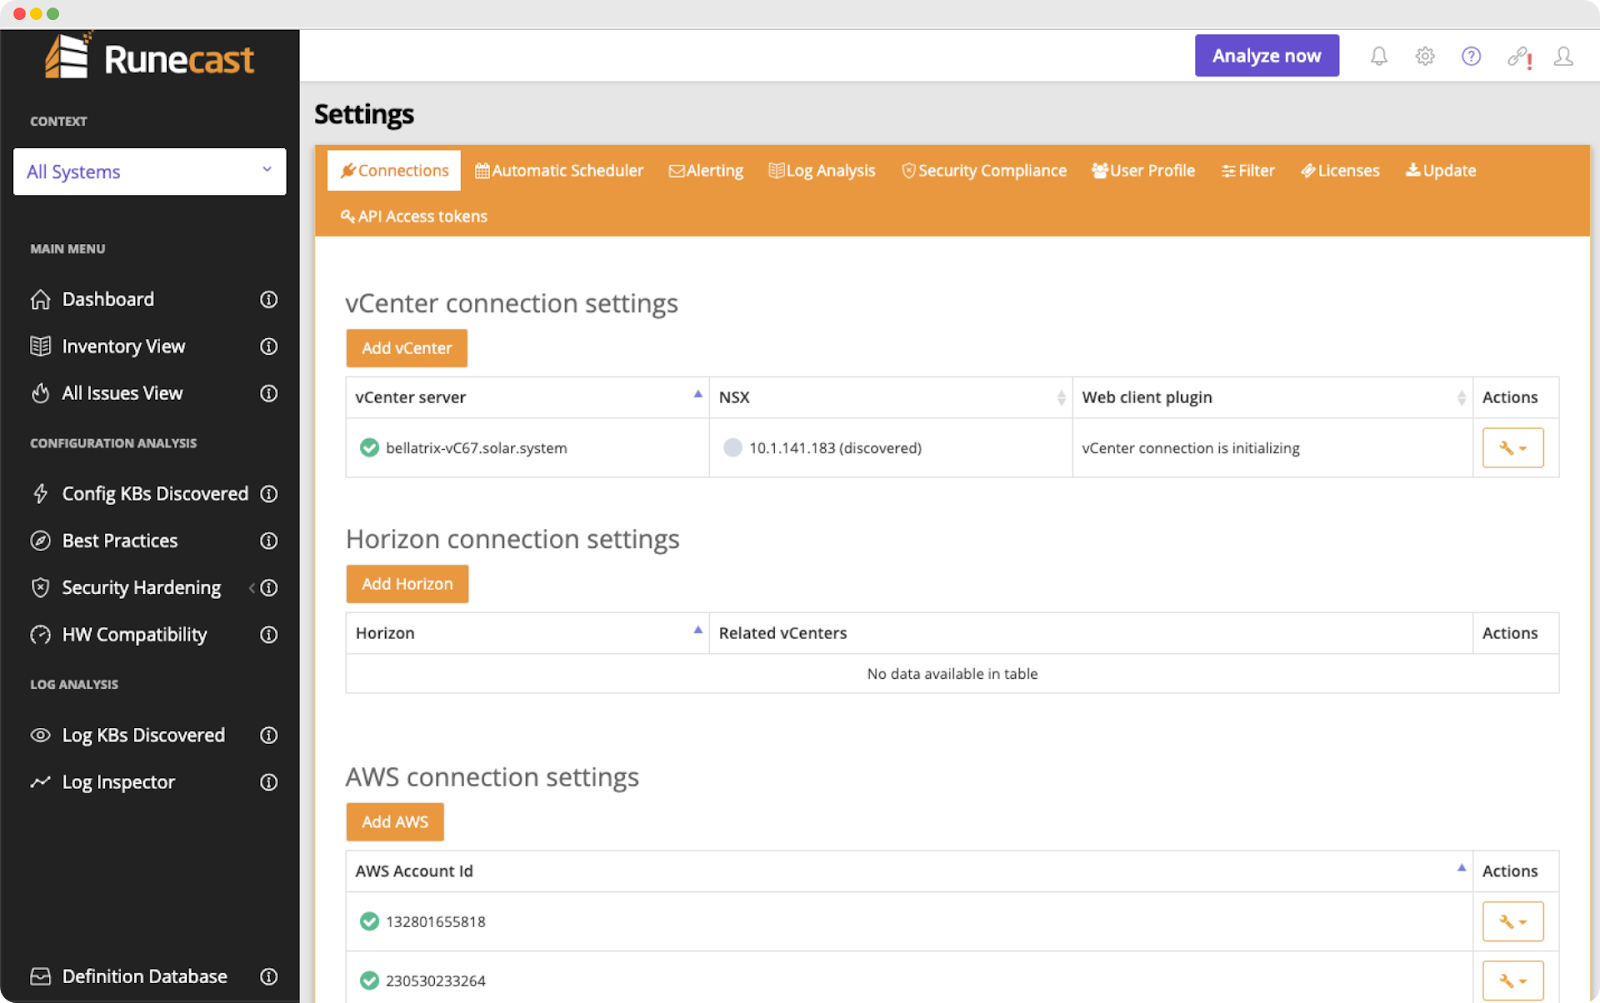This screenshot has width=1600, height=1003.
Task: Click green status check for bellatrix-vC67.solar.system
Action: coord(369,448)
